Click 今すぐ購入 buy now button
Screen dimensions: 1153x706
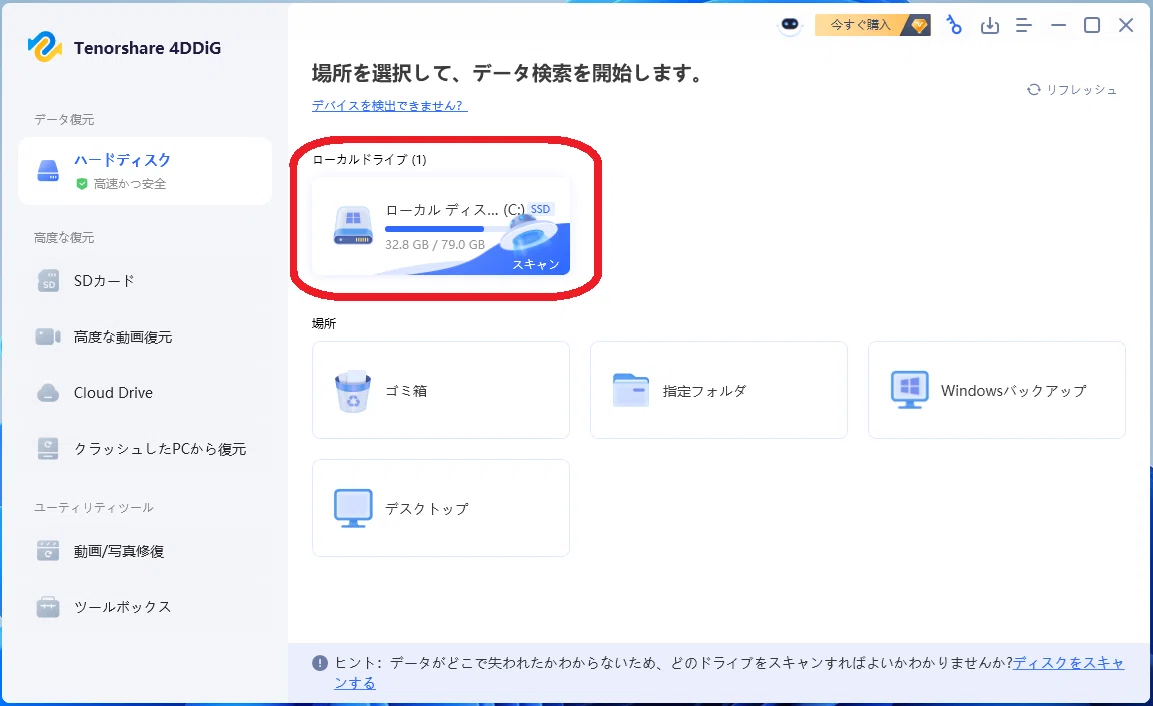(x=873, y=25)
